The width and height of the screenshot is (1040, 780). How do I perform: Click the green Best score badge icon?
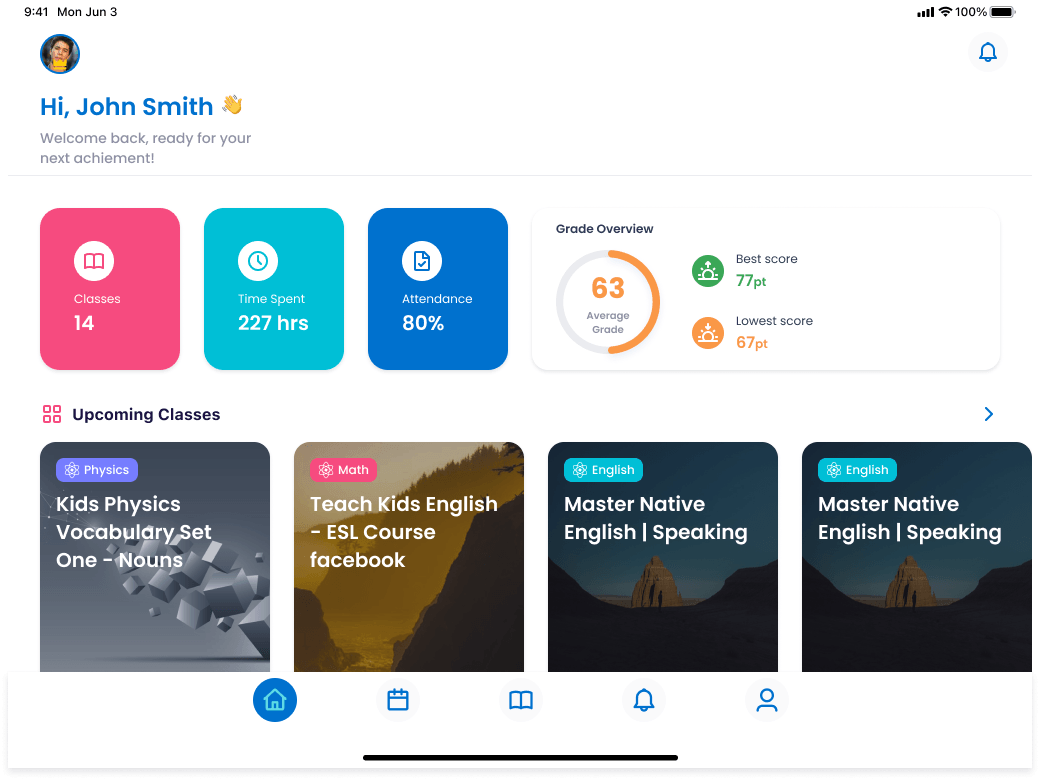(708, 270)
